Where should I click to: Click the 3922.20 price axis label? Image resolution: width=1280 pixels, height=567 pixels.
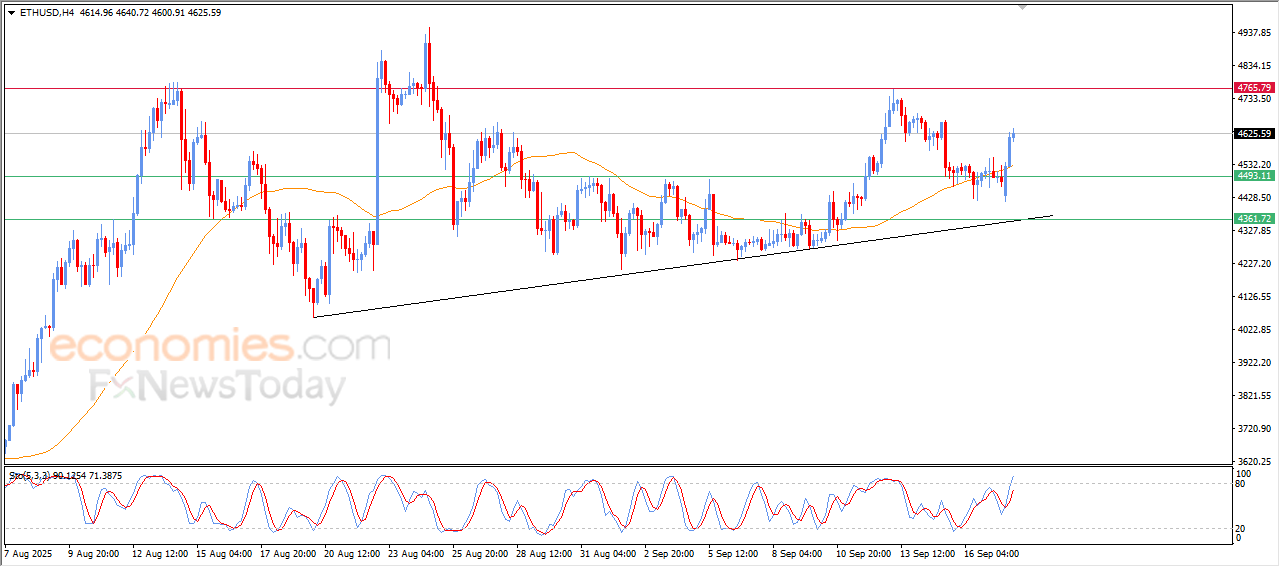click(x=1254, y=363)
